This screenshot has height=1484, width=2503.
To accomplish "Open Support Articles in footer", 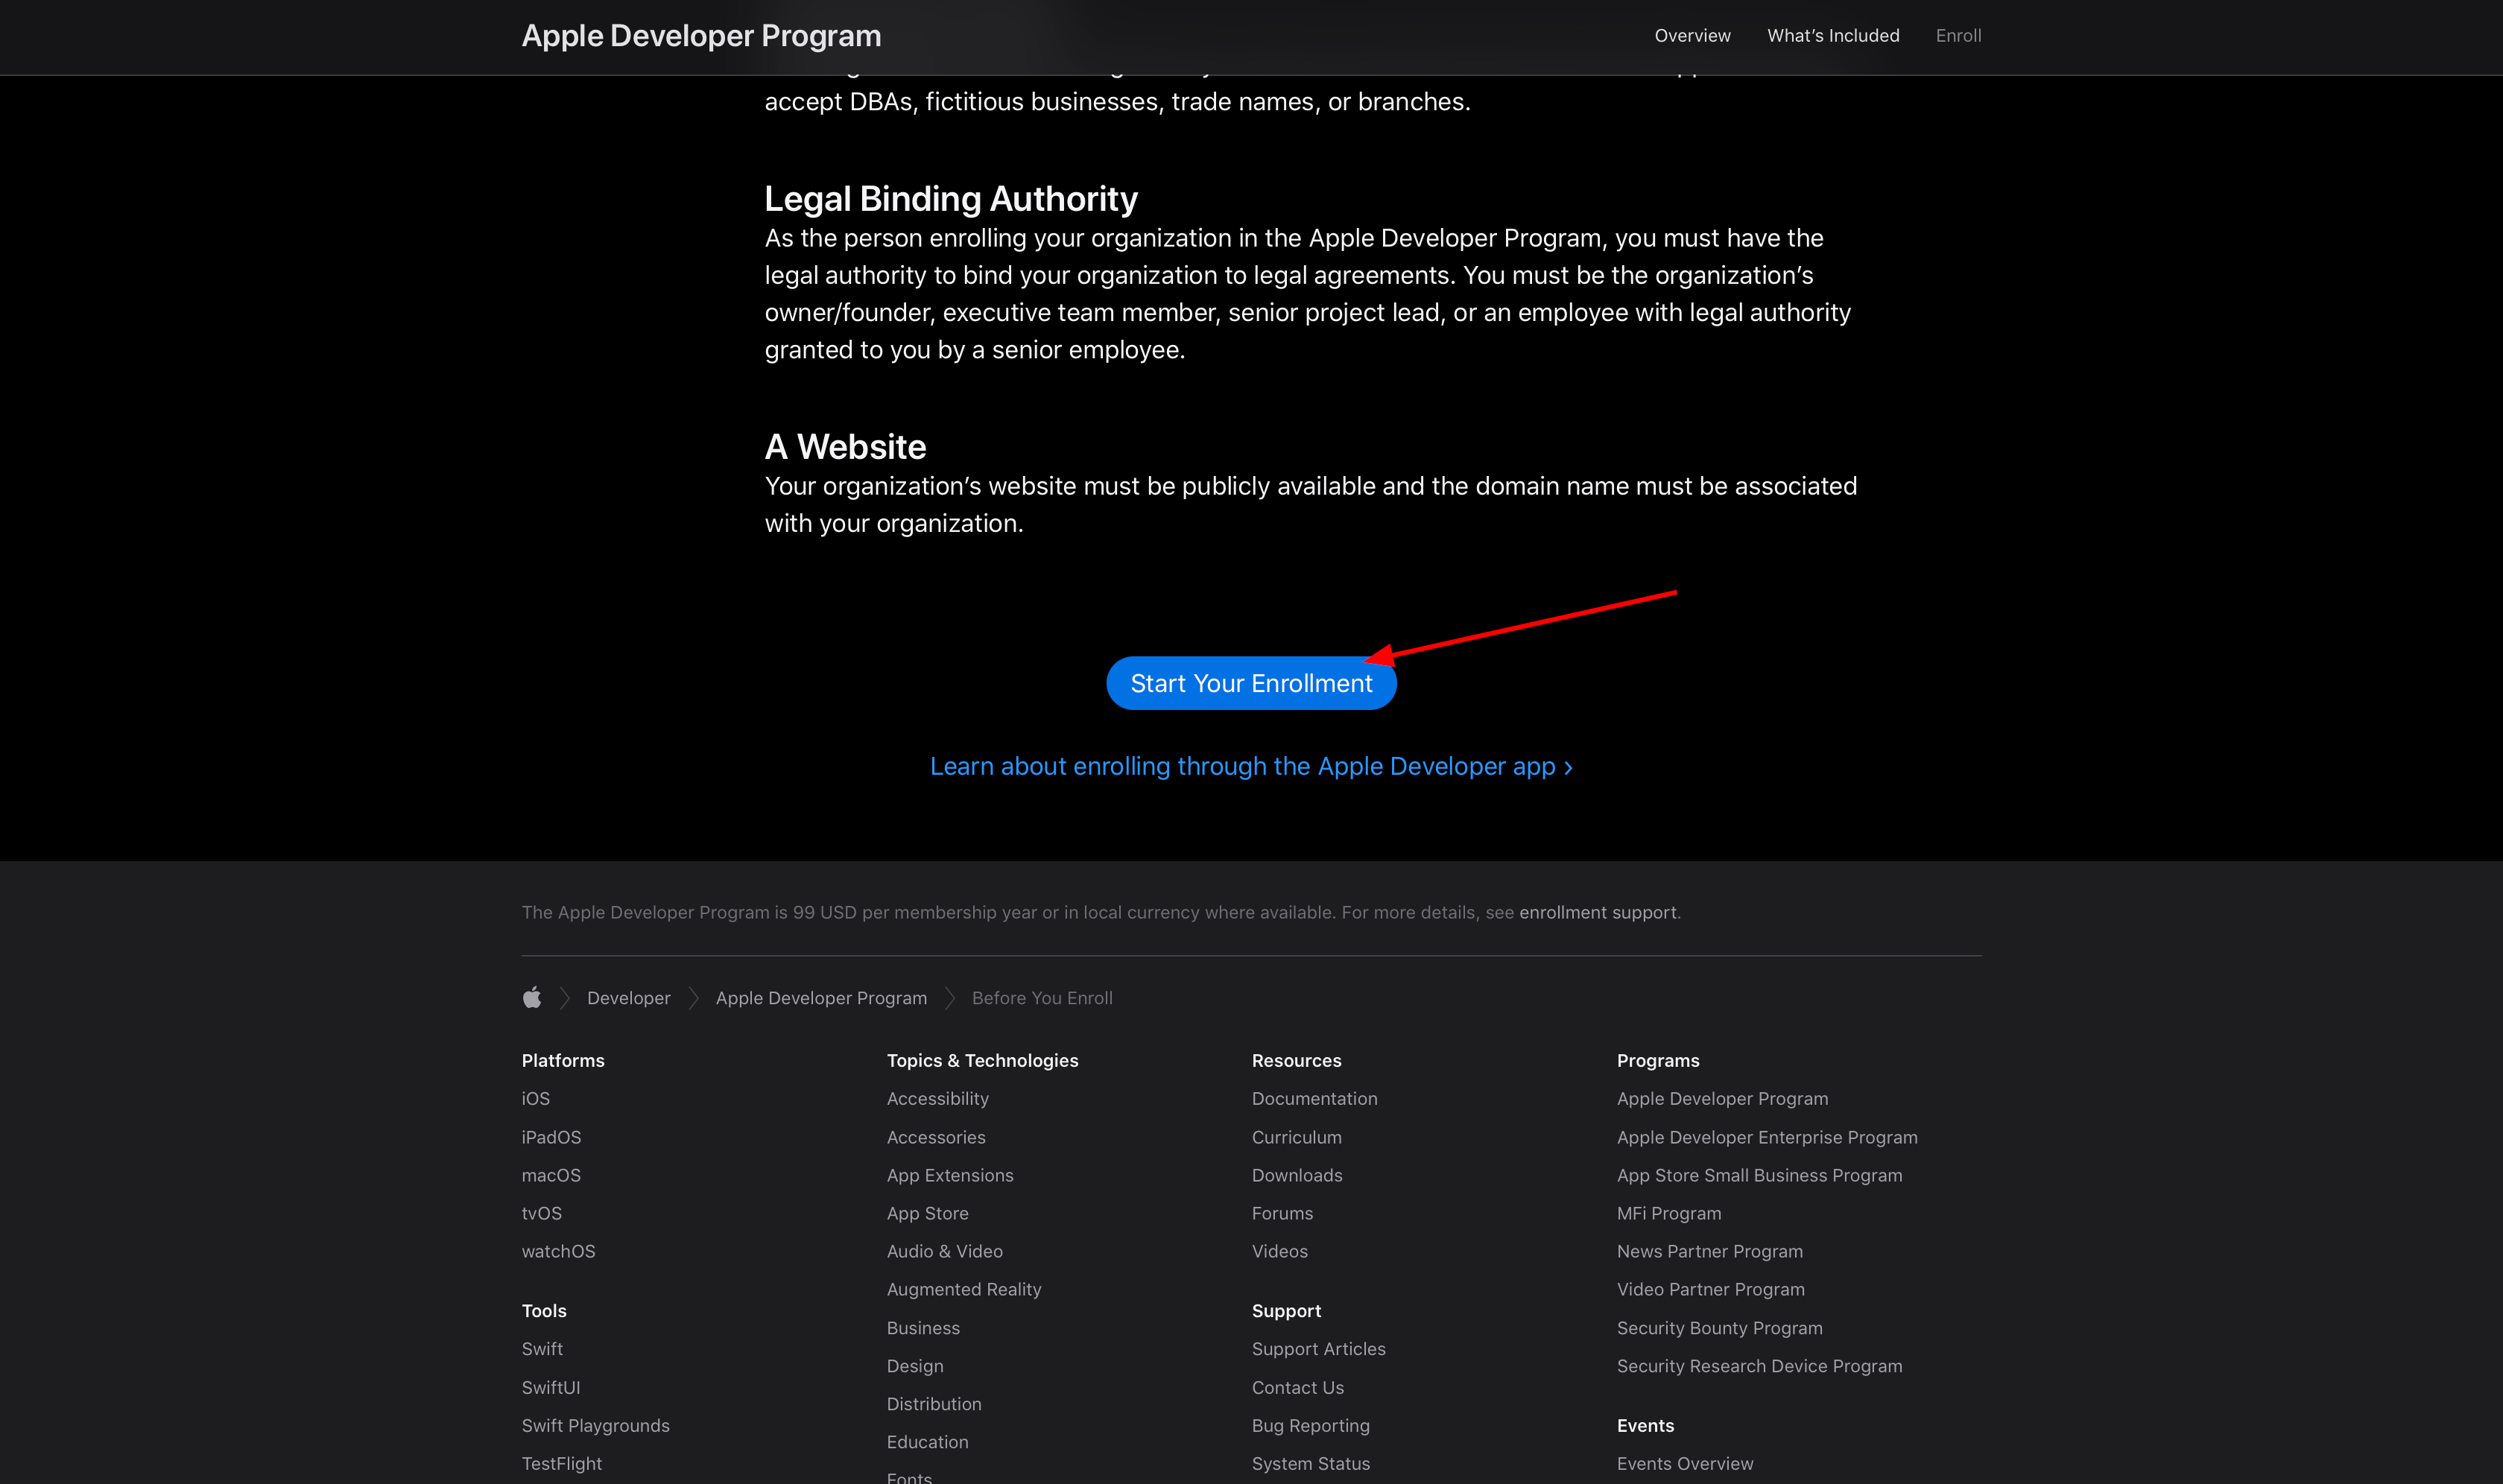I will (x=1318, y=1349).
